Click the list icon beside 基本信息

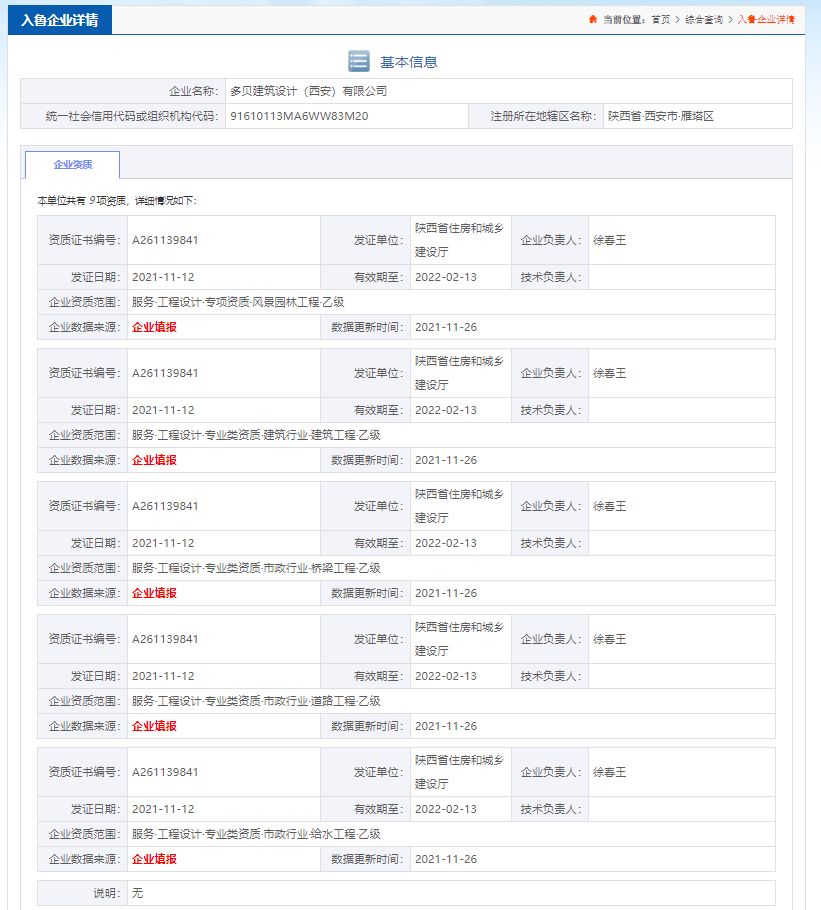point(359,61)
